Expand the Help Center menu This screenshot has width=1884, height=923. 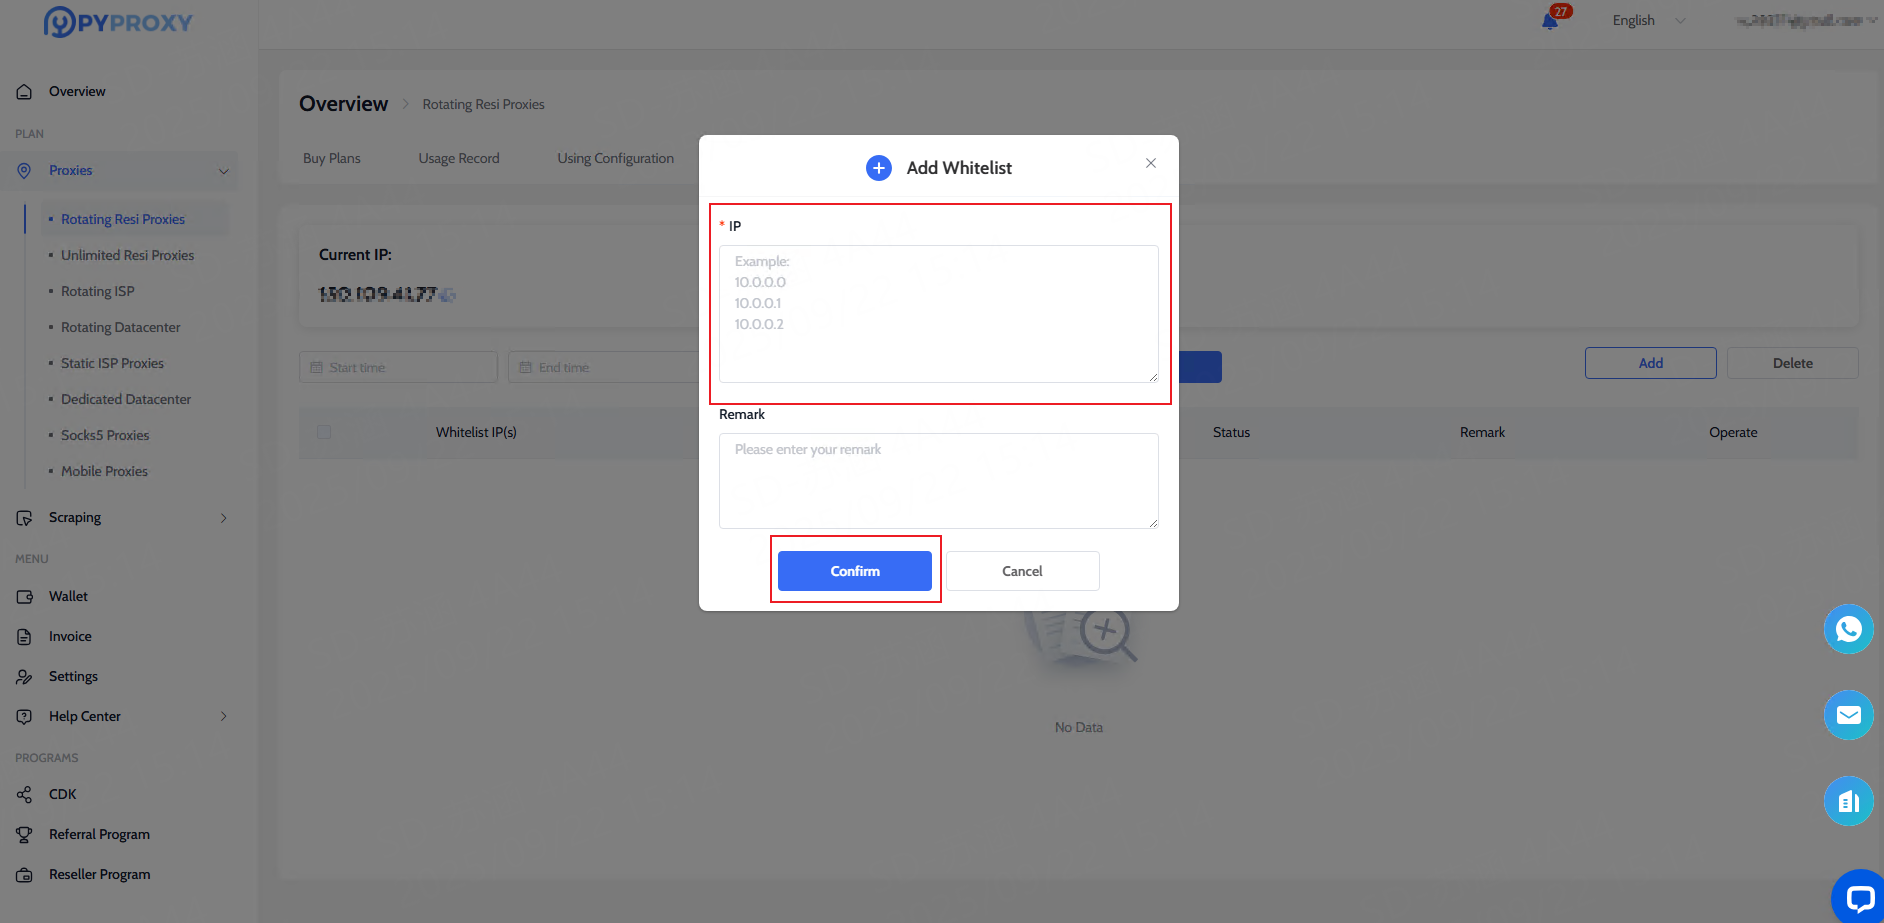223,717
